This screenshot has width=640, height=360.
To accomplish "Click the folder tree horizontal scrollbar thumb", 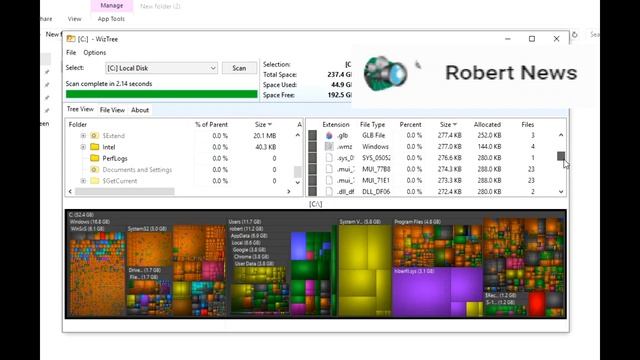I will pyautogui.click(x=125, y=191).
